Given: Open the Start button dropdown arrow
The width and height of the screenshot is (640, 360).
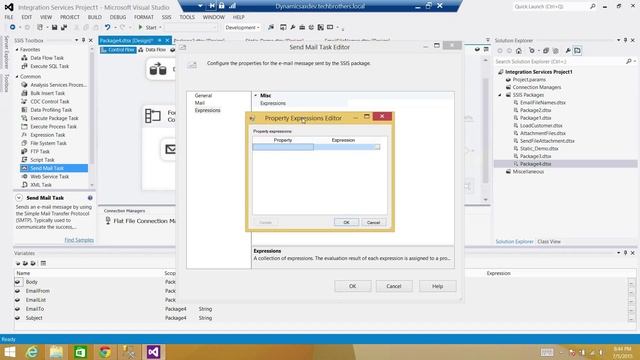Looking at the screenshot, I should point(160,27).
